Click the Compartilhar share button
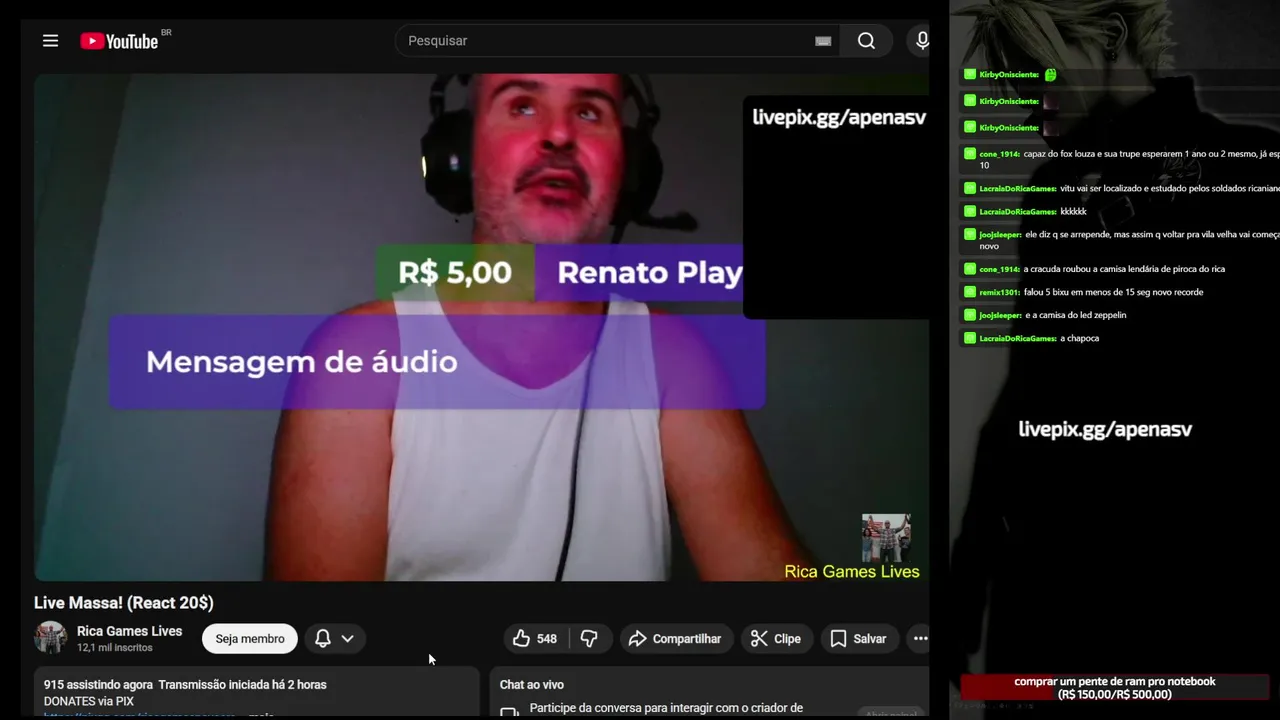 676,638
